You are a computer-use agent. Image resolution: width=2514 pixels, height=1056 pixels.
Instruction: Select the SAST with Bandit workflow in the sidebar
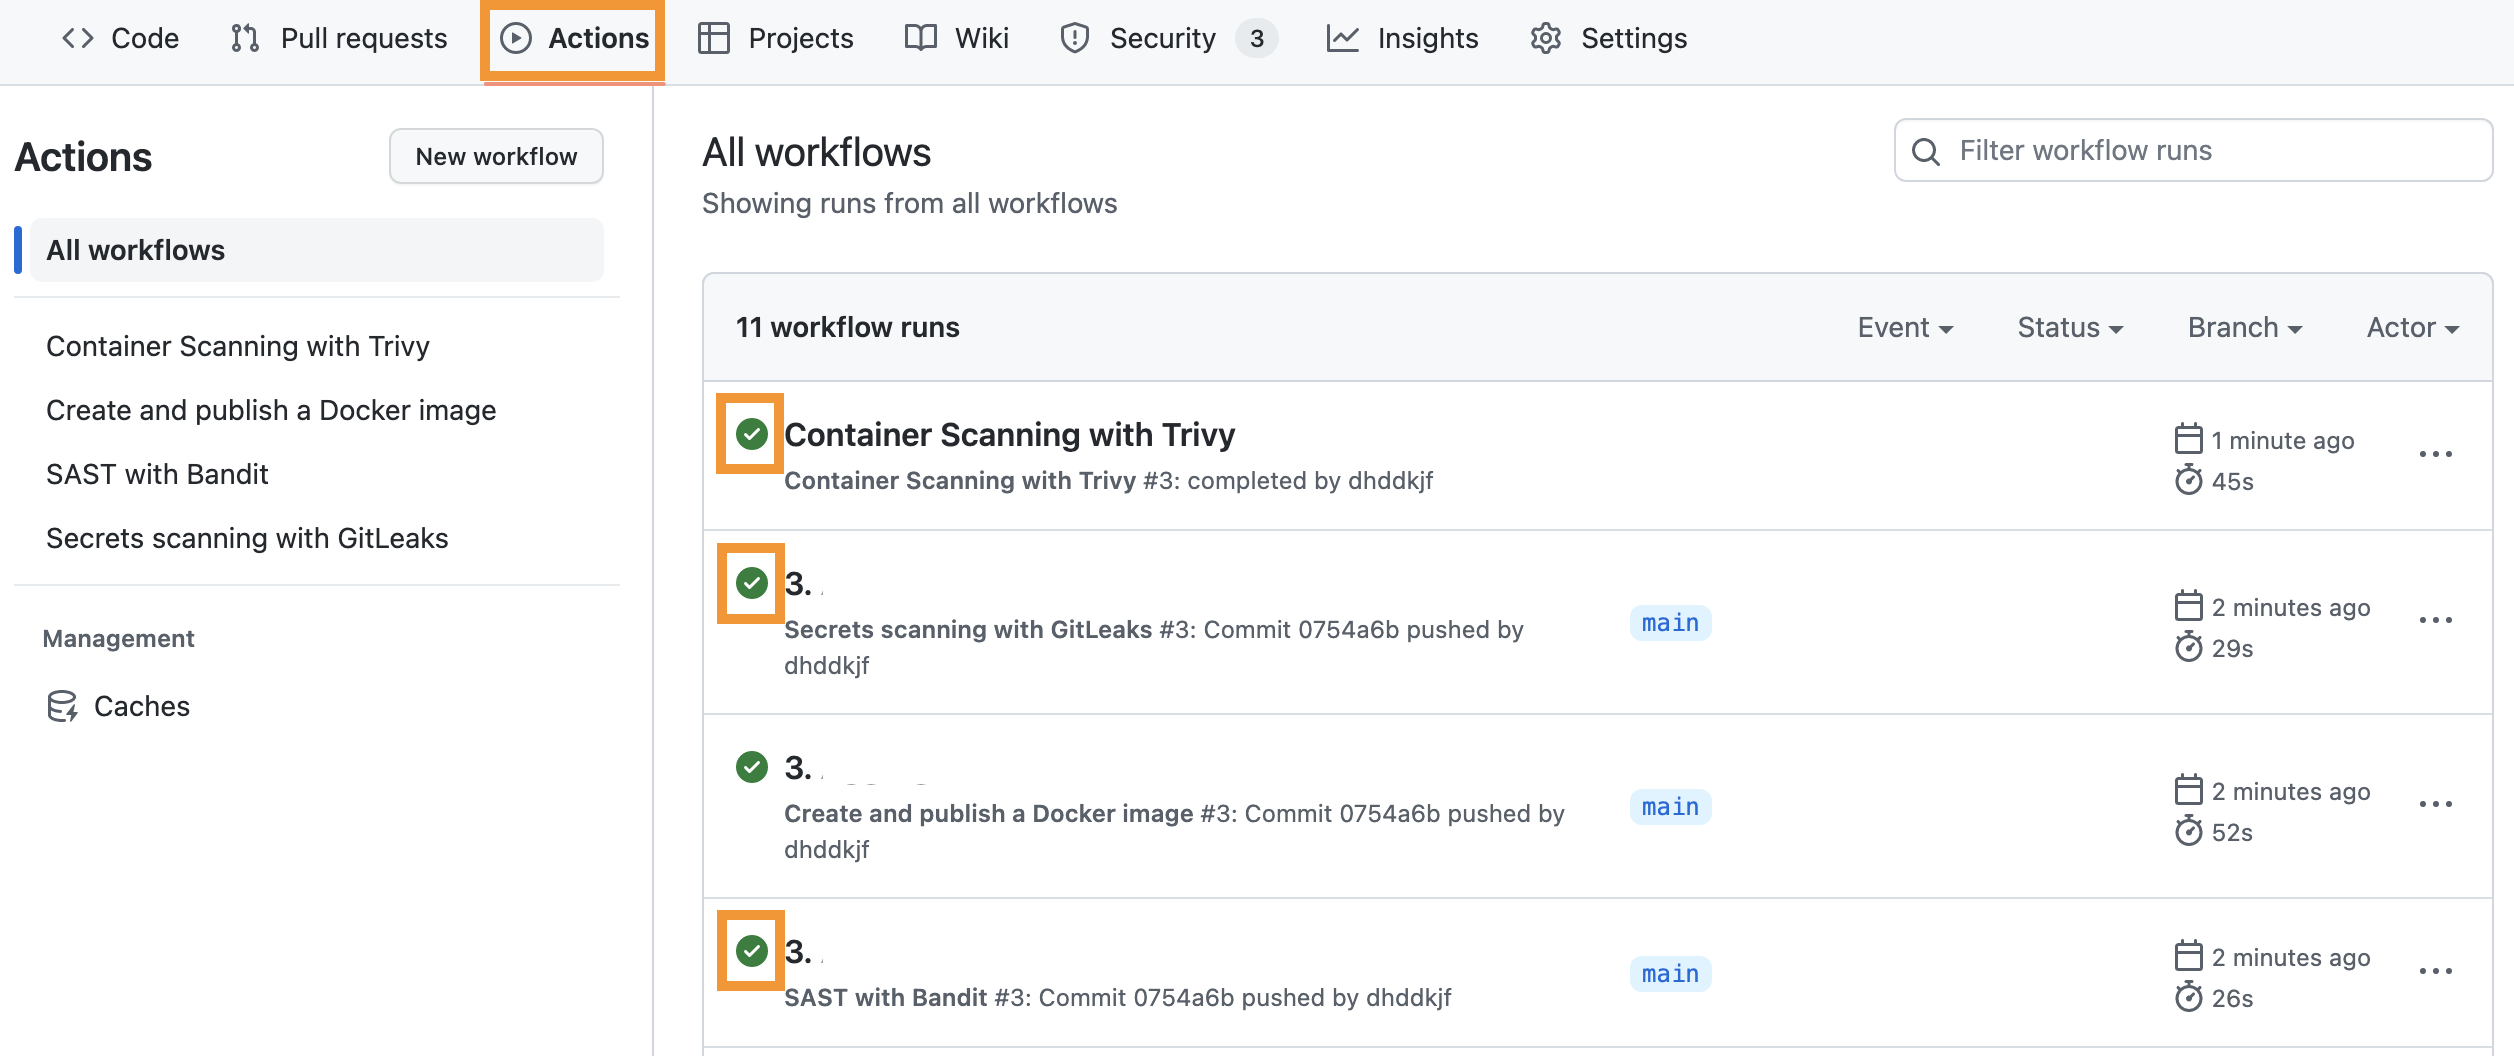(157, 474)
